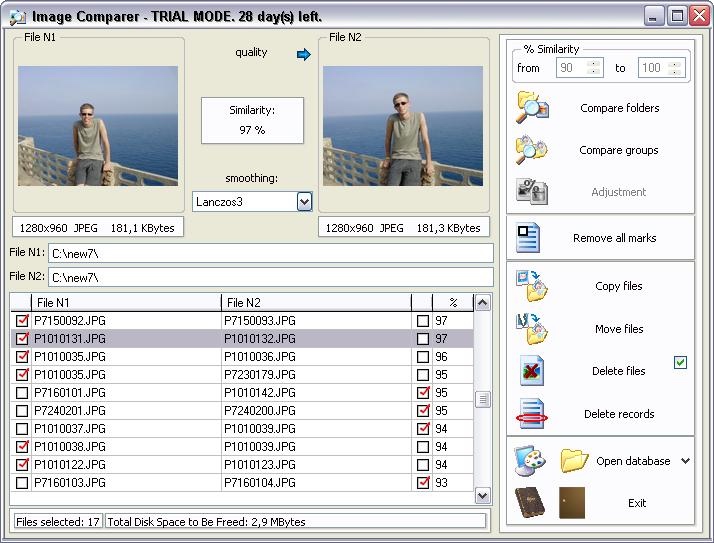The image size is (714, 543).
Task: Uncheck File N1 box for P1010038.JPG
Action: tap(22, 446)
